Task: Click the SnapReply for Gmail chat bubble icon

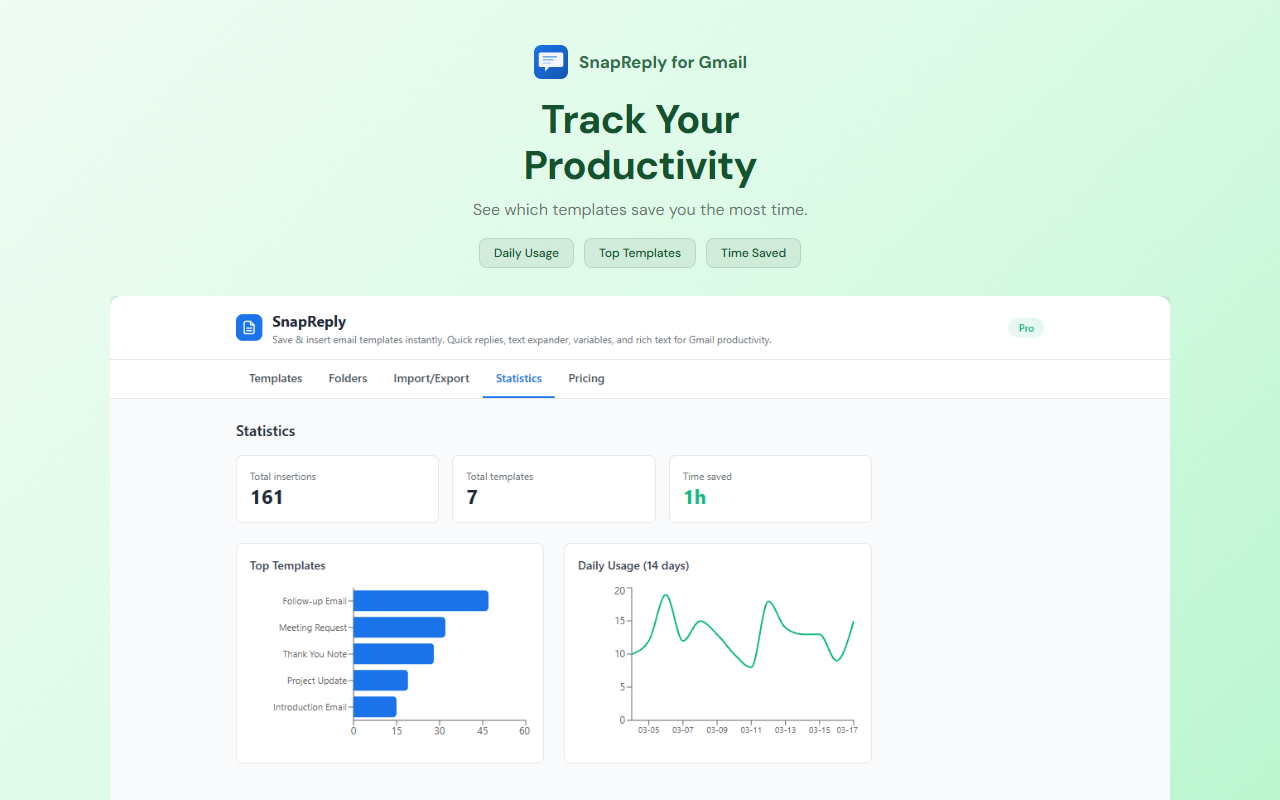Action: click(550, 61)
